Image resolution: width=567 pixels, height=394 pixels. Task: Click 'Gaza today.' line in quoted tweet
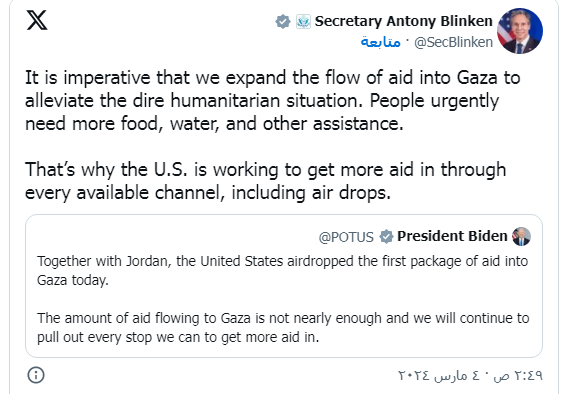click(x=73, y=280)
